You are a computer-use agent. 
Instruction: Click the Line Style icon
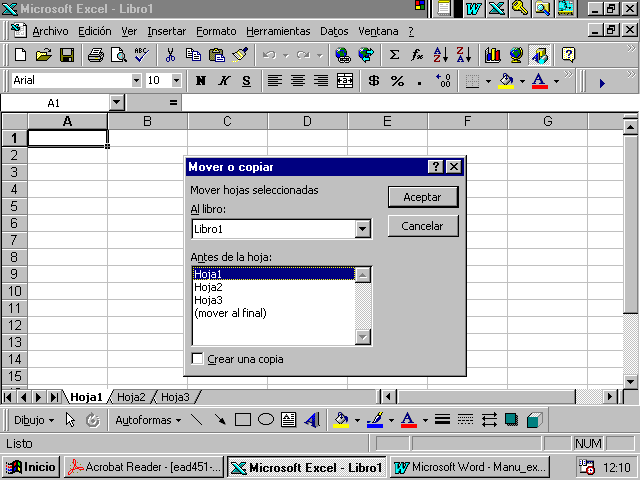pyautogui.click(x=442, y=420)
